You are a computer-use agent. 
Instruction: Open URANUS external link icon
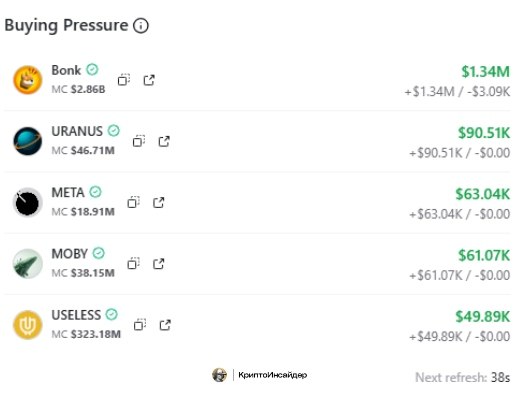(x=164, y=141)
